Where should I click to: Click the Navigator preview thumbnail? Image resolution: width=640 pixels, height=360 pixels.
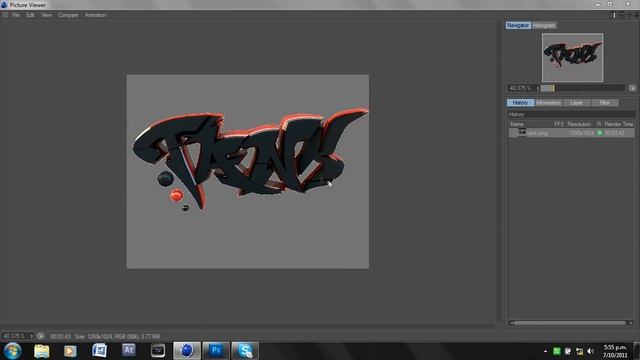[x=572, y=58]
